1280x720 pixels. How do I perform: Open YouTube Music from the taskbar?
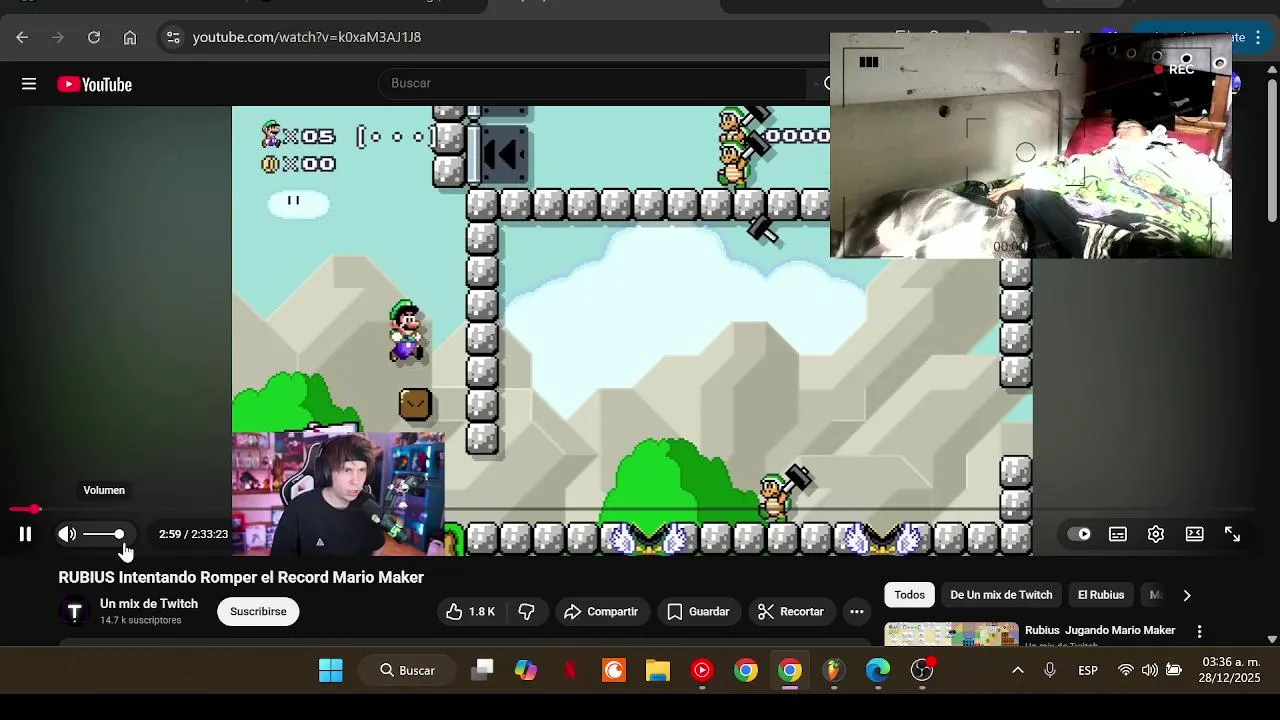click(702, 670)
